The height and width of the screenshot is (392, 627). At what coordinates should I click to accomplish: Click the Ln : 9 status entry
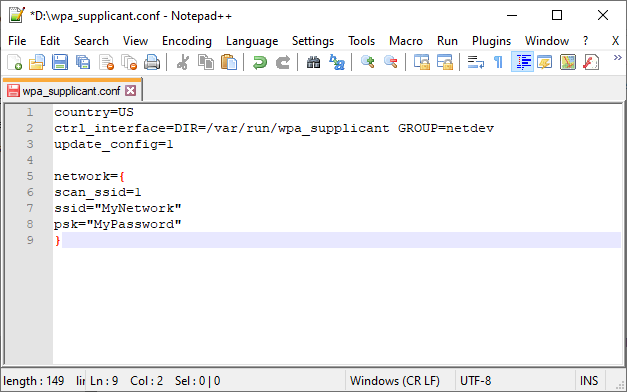point(104,380)
